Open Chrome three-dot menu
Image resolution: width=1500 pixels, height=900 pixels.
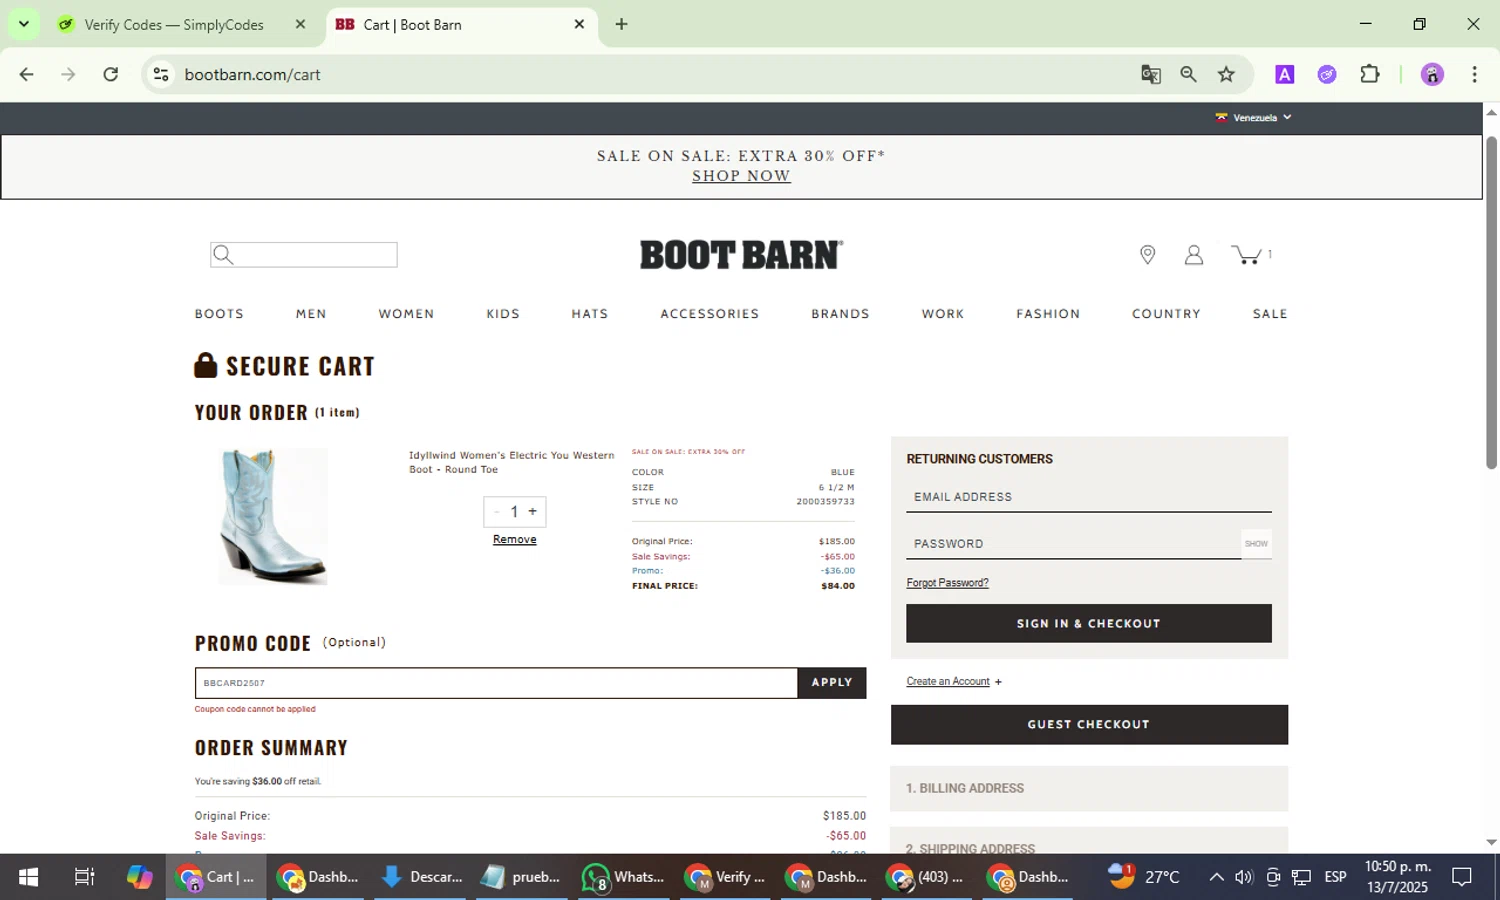click(x=1474, y=74)
